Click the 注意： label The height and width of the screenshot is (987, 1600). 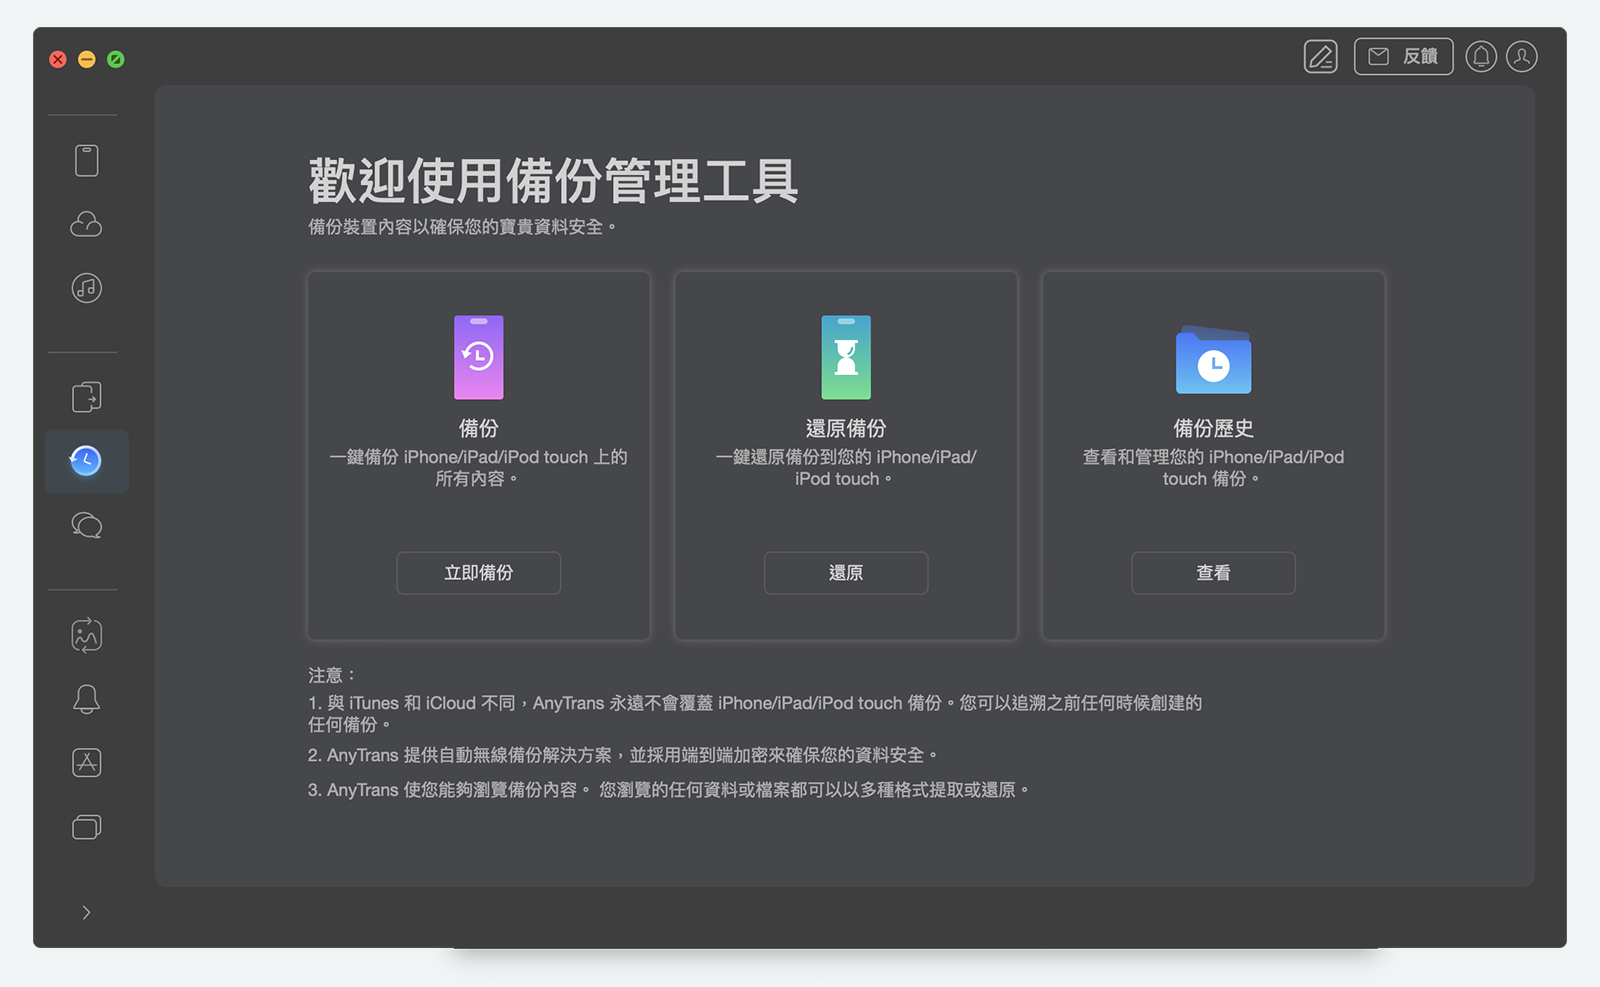pyautogui.click(x=332, y=675)
